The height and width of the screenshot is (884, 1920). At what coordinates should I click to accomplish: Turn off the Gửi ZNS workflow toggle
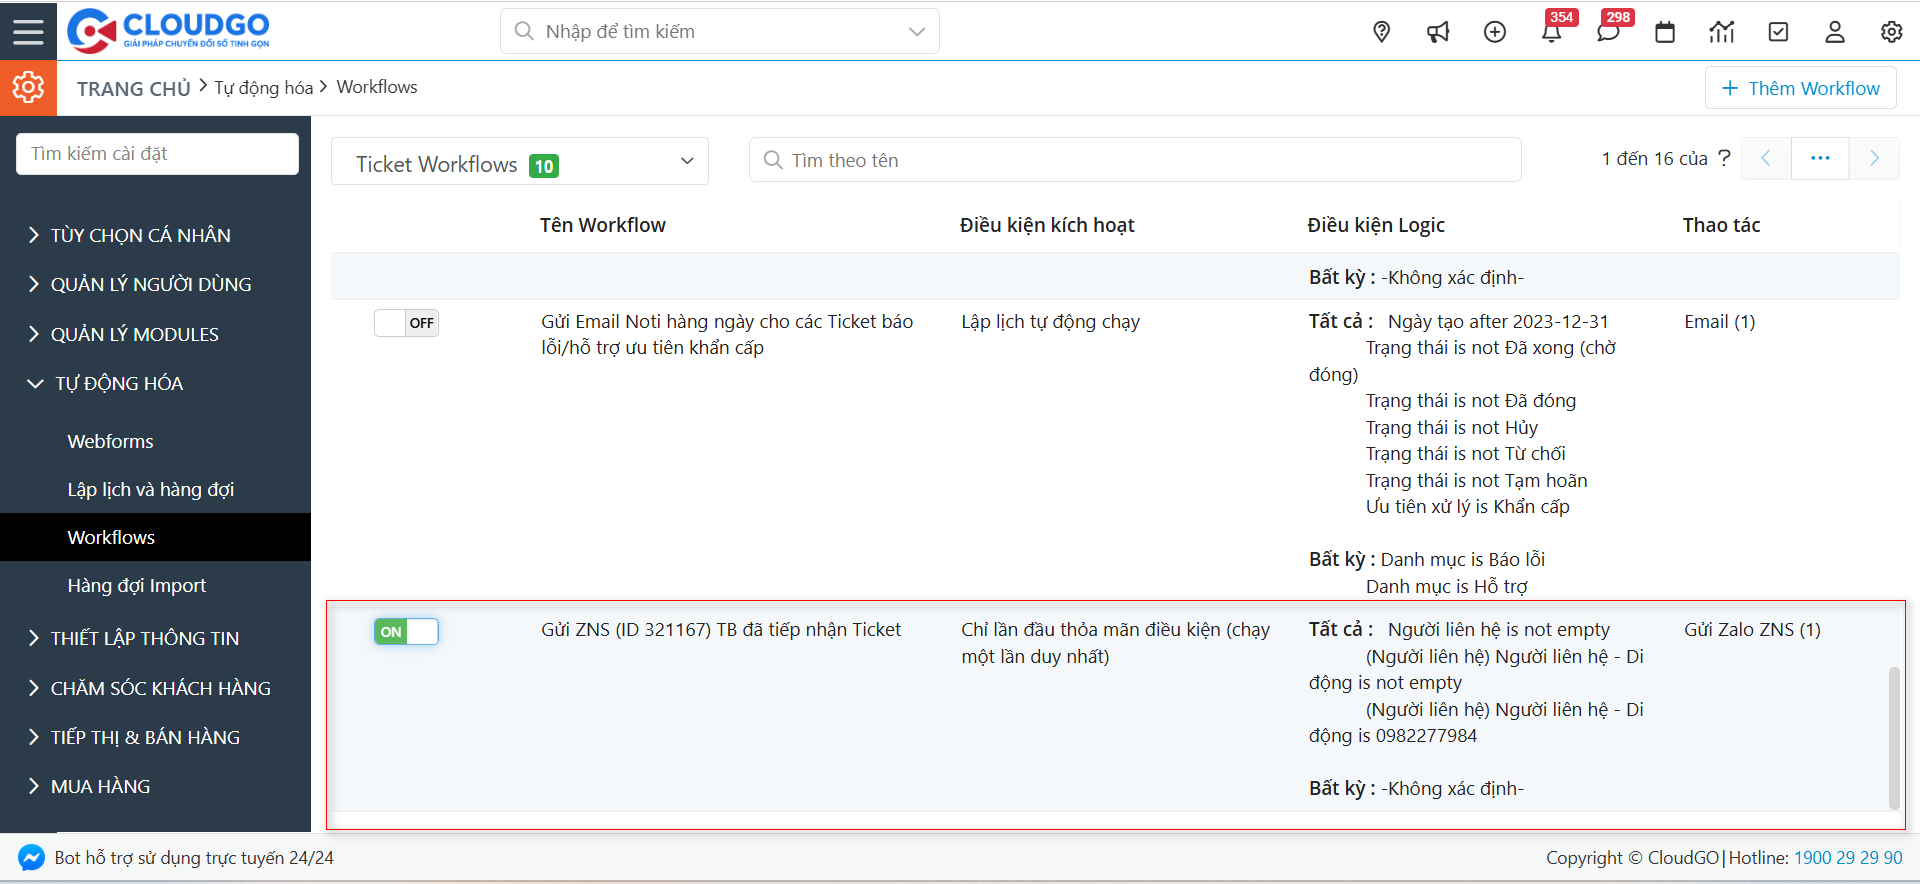[406, 632]
